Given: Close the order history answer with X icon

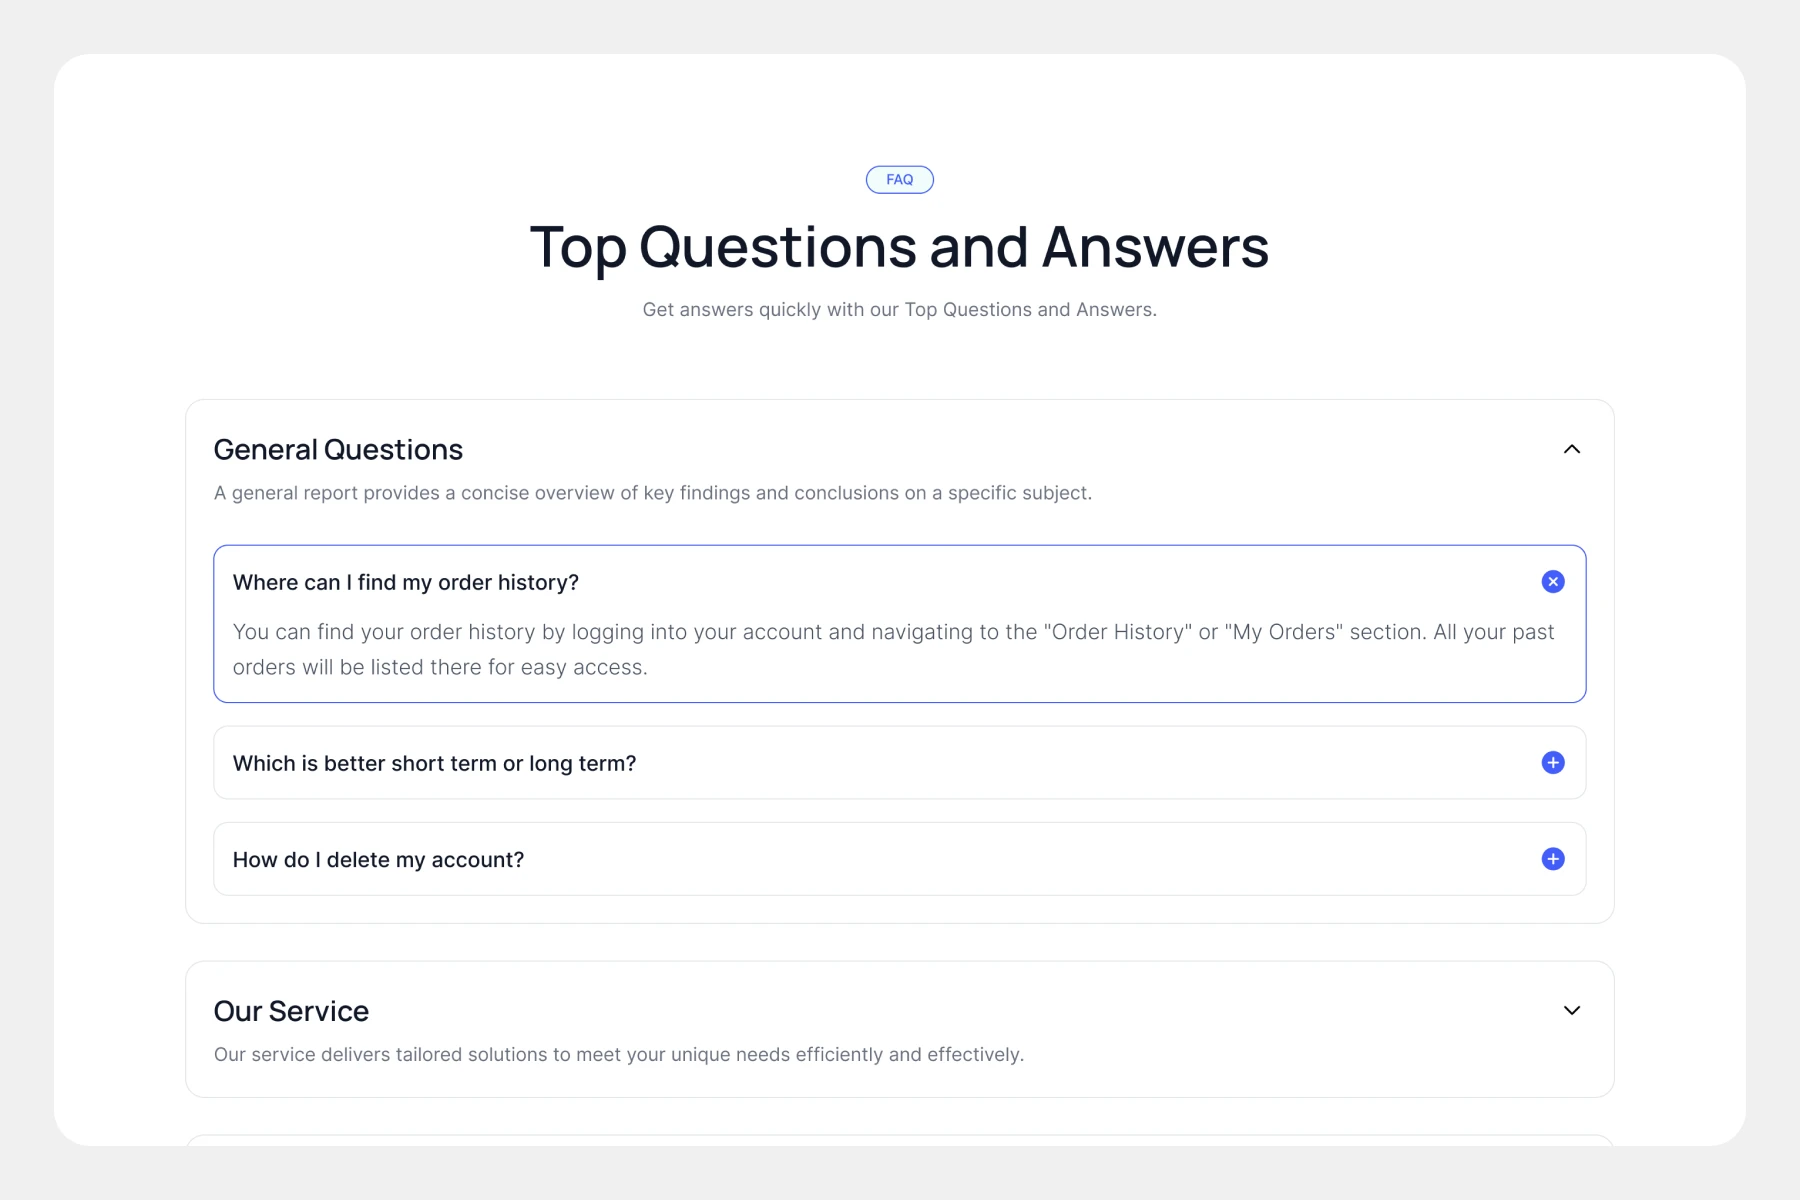Looking at the screenshot, I should coord(1552,582).
